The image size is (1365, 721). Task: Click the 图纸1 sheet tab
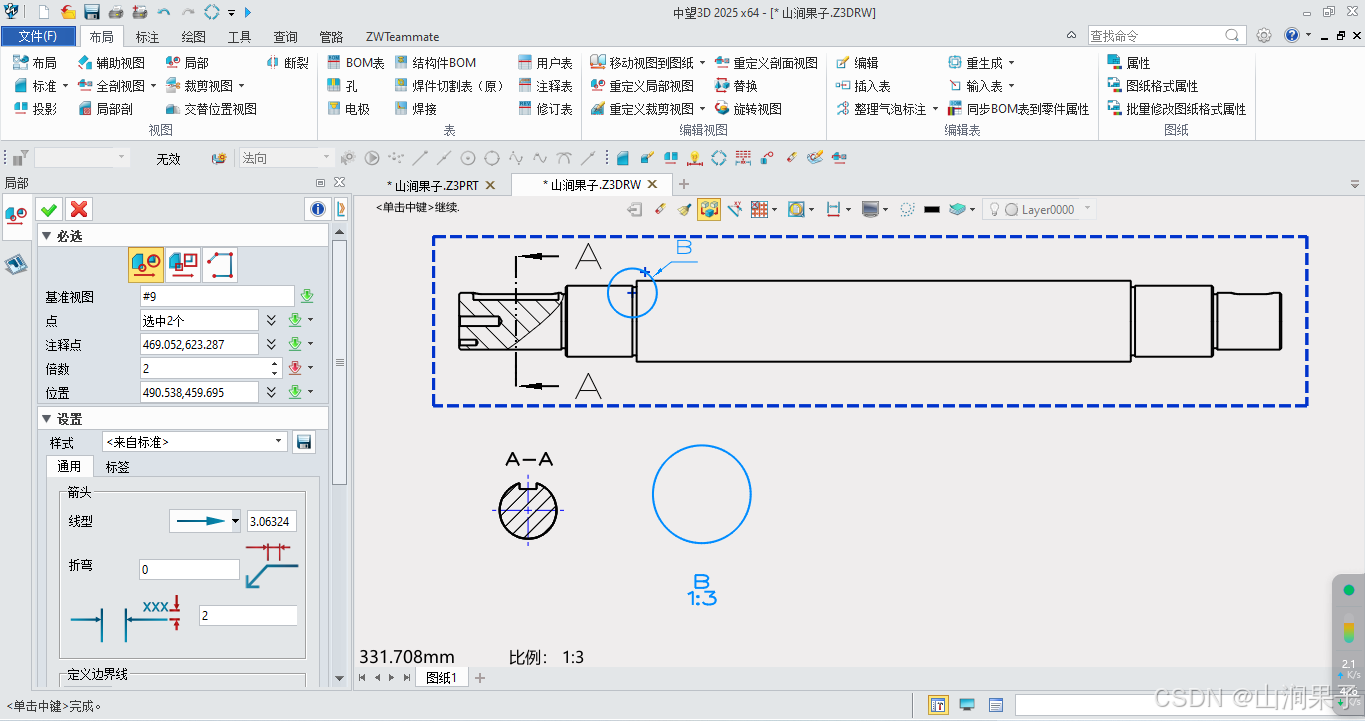click(441, 678)
